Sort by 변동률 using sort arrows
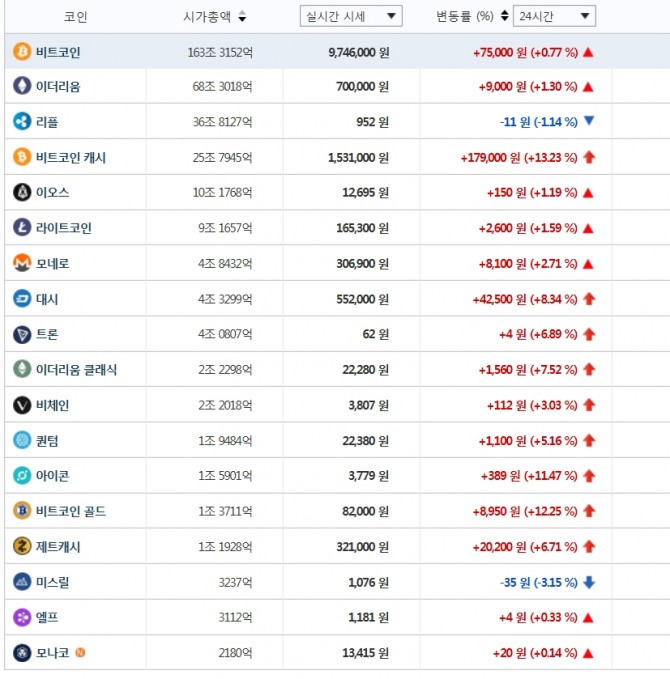This screenshot has width=670, height=679. click(x=504, y=17)
